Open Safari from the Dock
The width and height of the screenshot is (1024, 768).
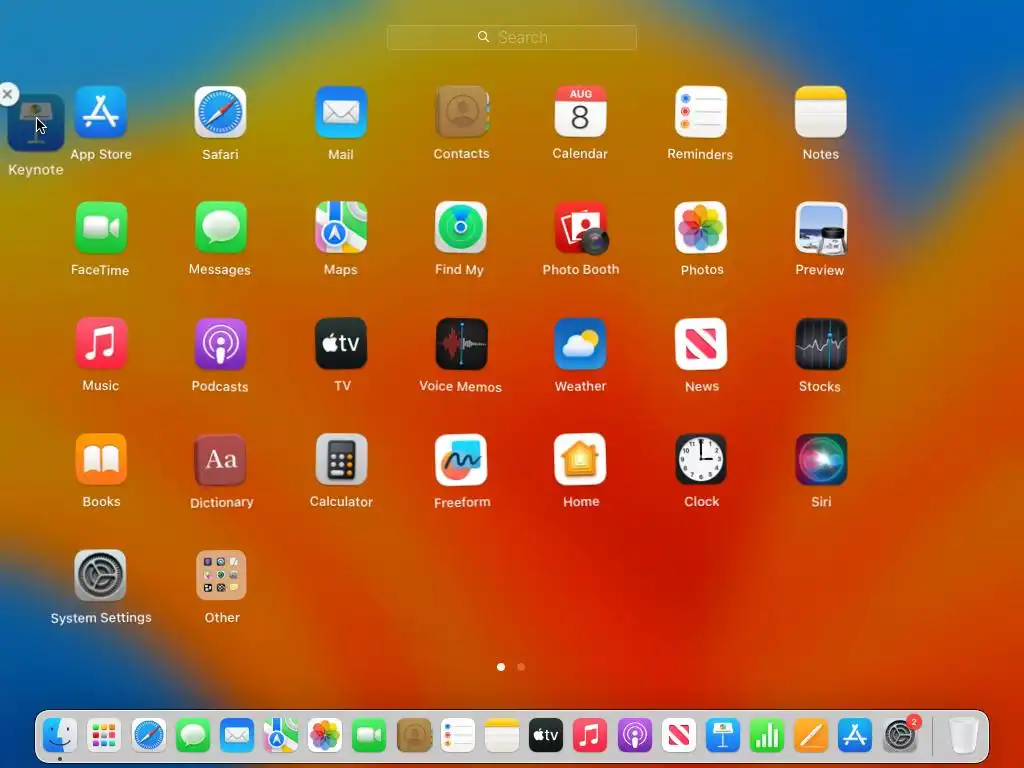click(148, 735)
